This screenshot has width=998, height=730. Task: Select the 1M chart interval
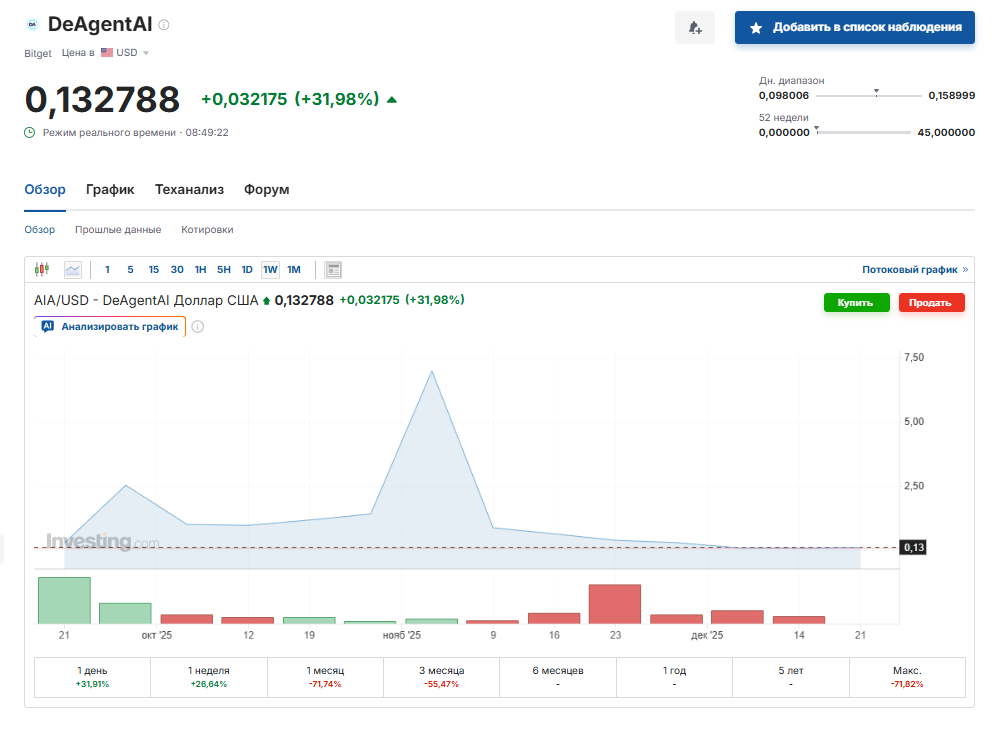[x=294, y=269]
